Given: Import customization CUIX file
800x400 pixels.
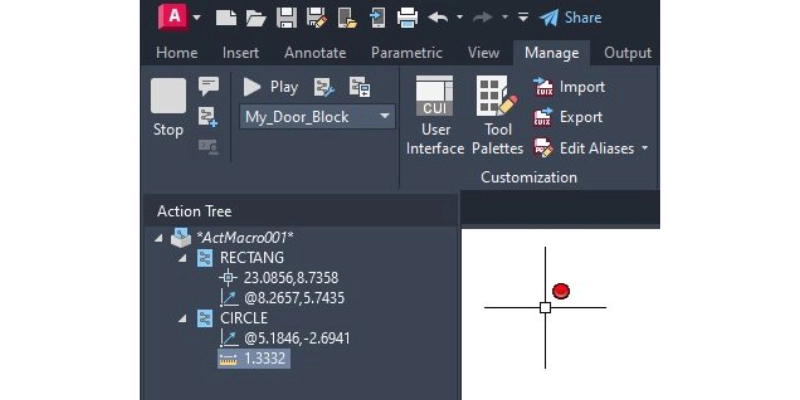Looking at the screenshot, I should pos(569,87).
